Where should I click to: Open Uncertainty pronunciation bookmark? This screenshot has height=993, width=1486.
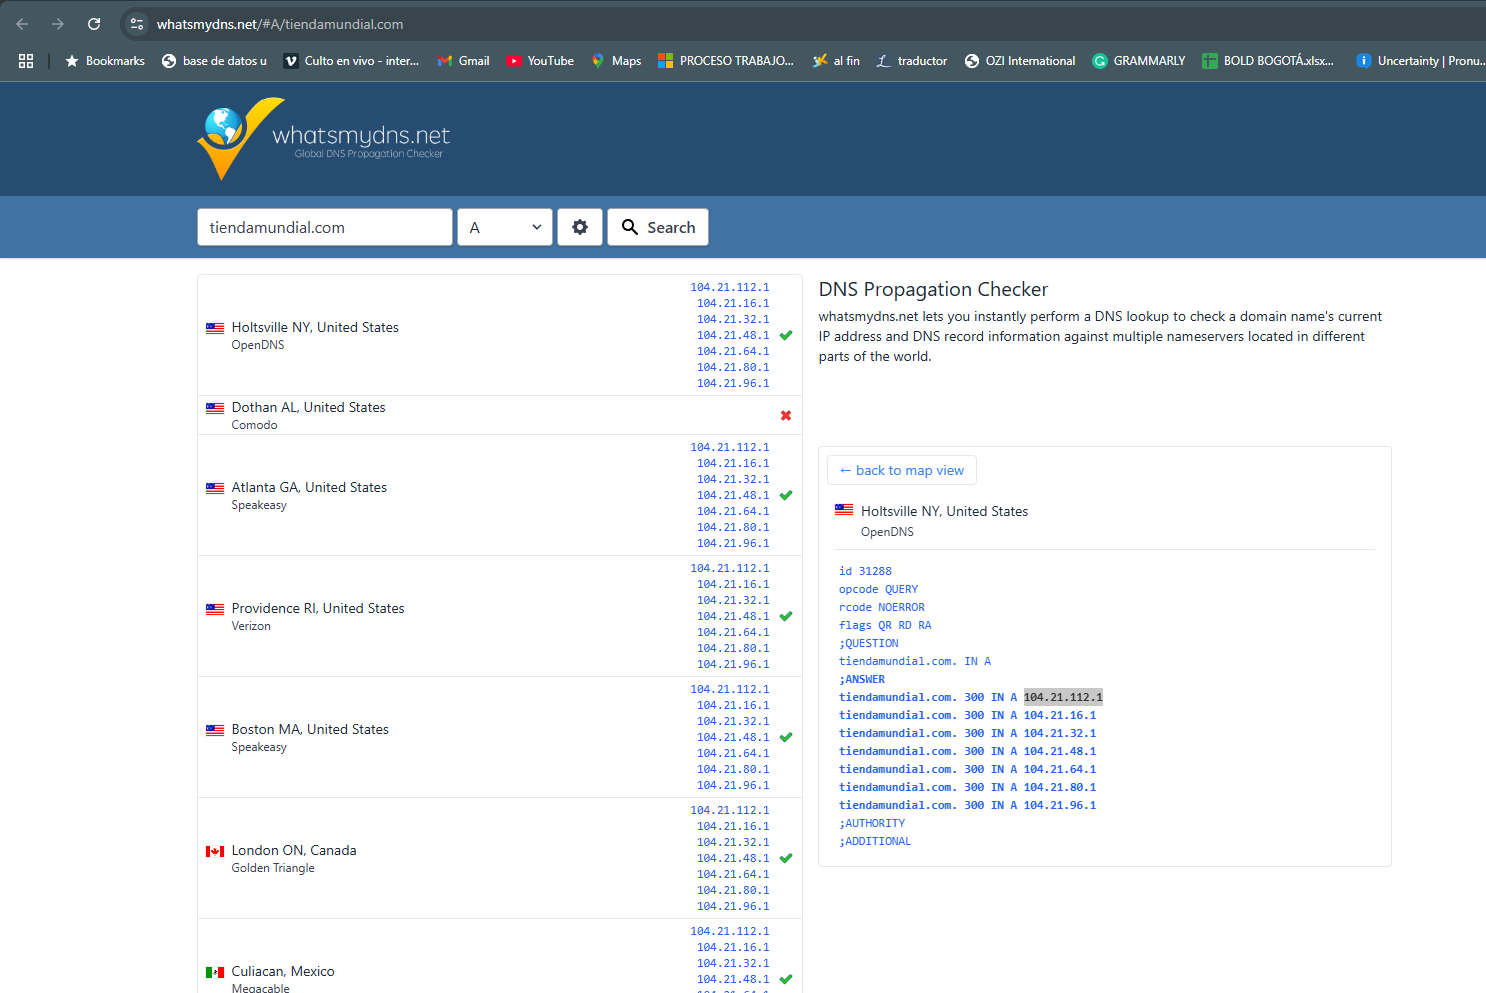coord(1420,61)
